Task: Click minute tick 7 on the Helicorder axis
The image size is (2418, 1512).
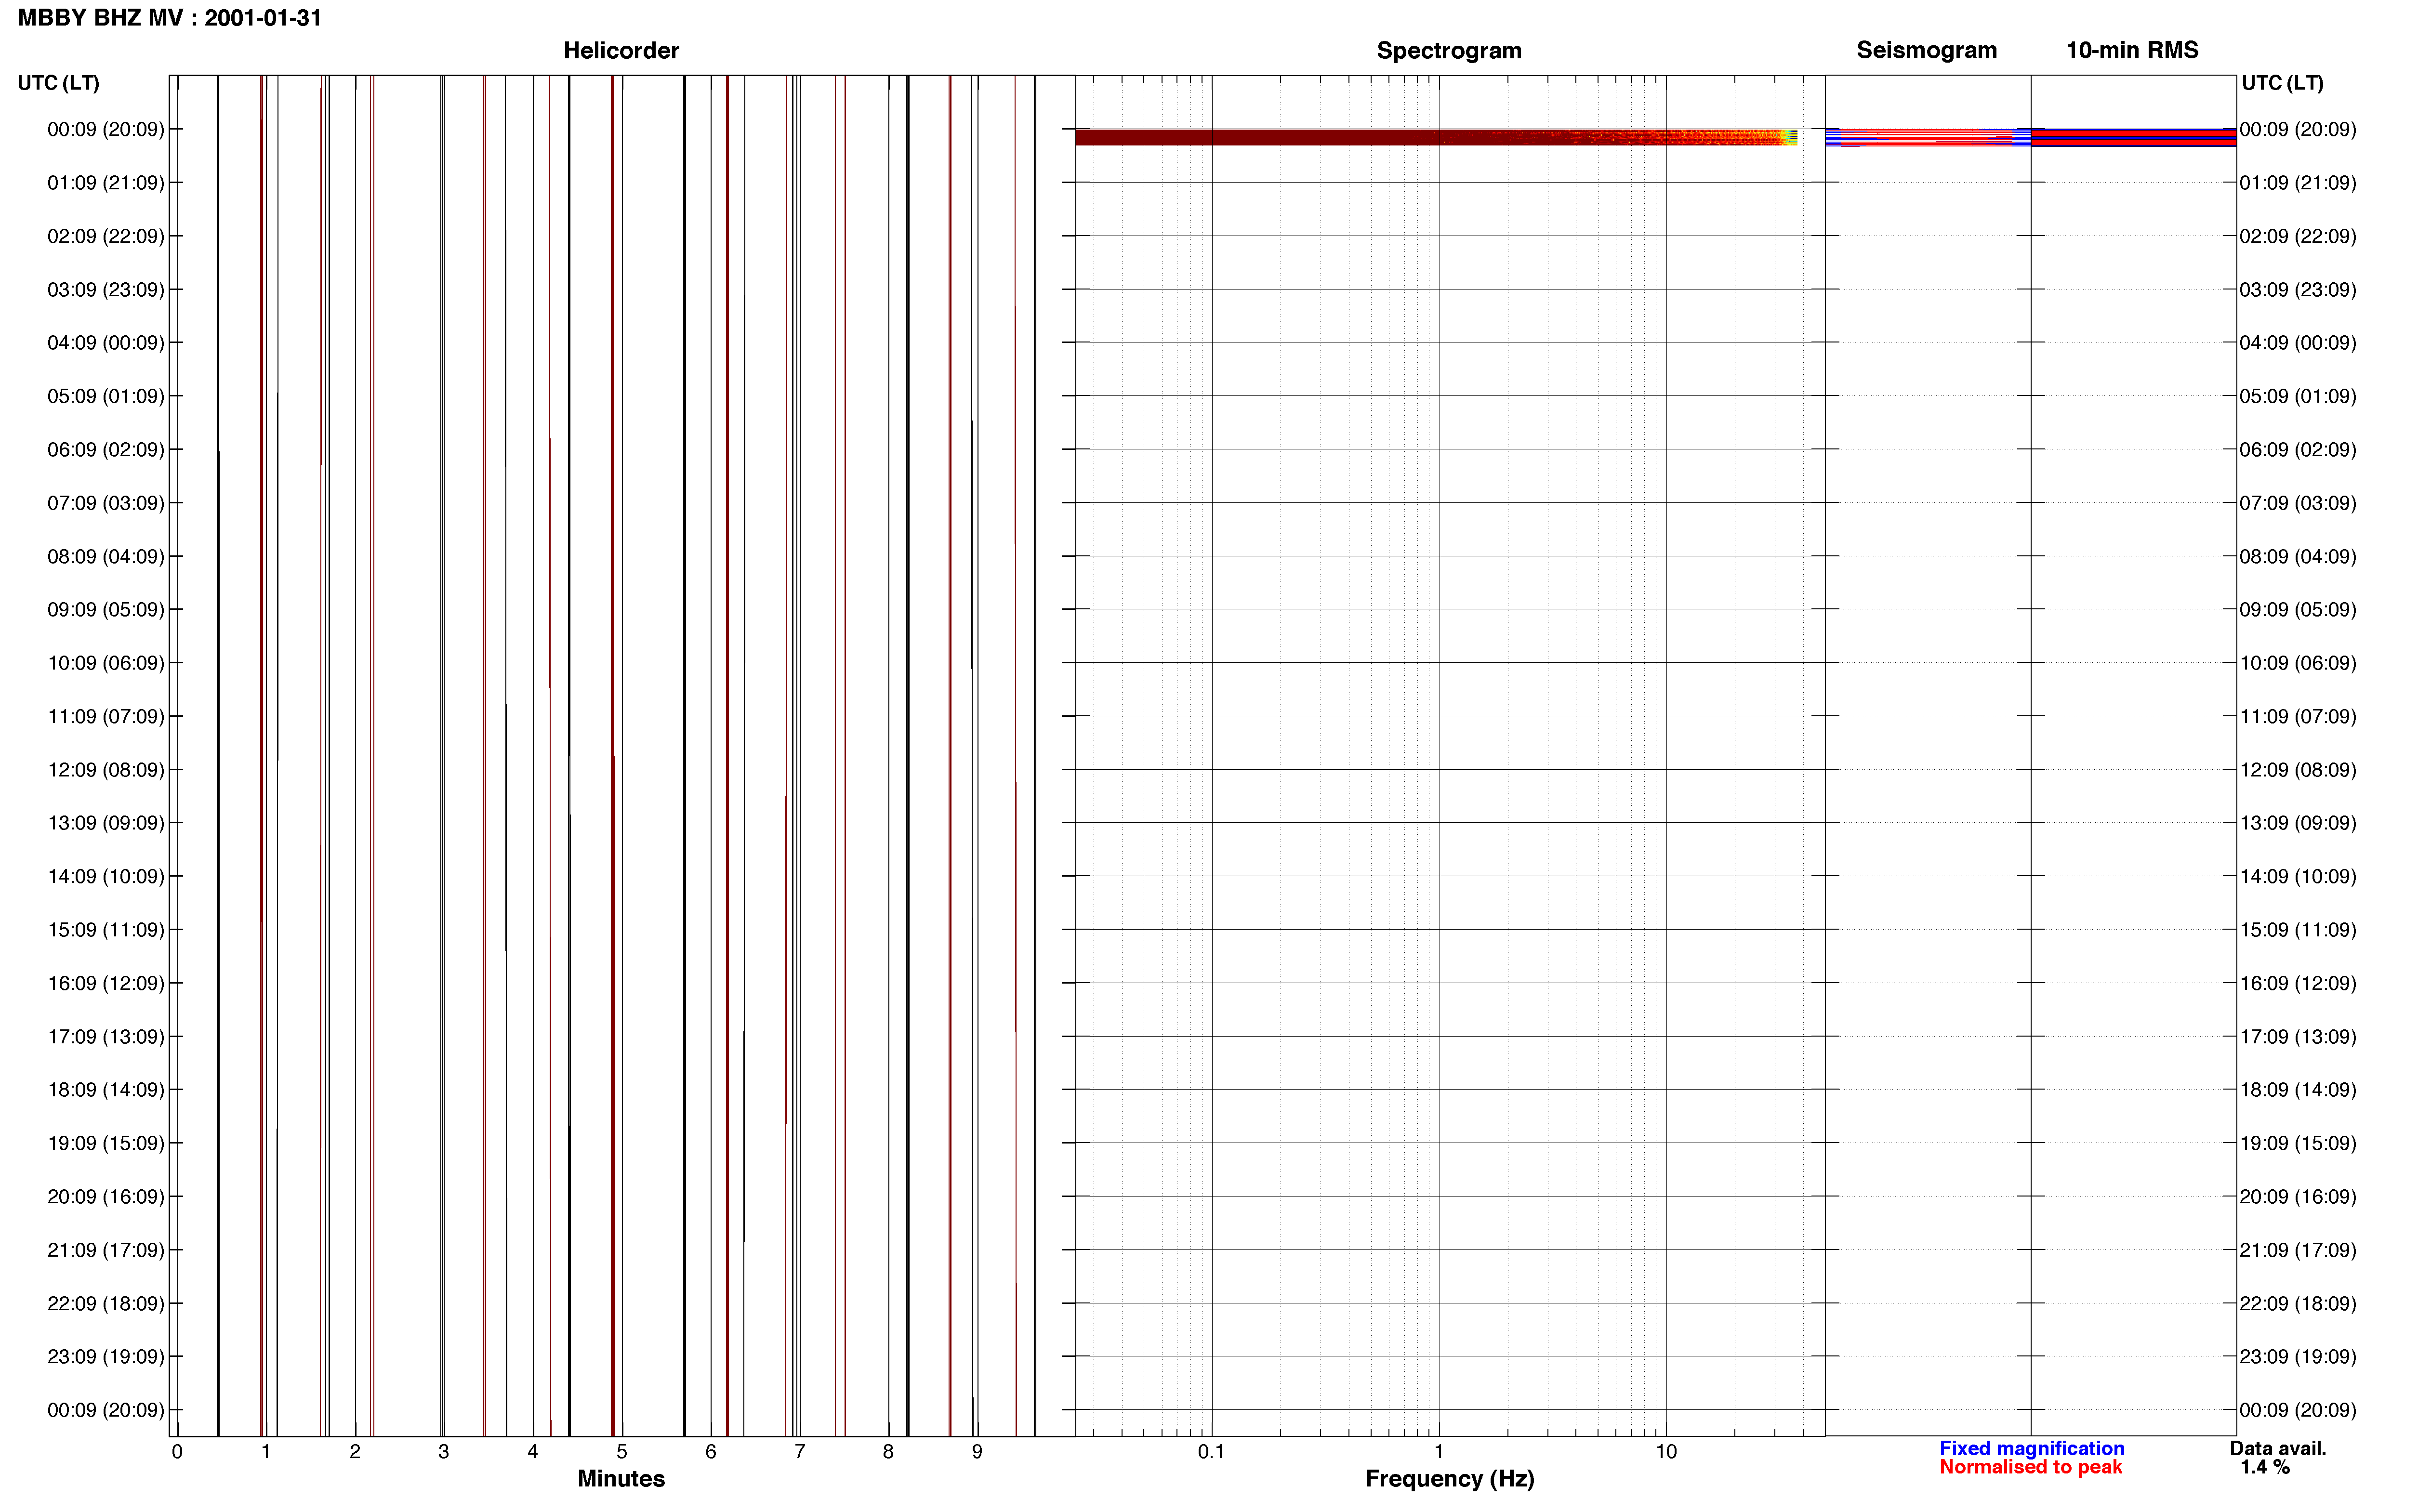Action: [800, 1452]
